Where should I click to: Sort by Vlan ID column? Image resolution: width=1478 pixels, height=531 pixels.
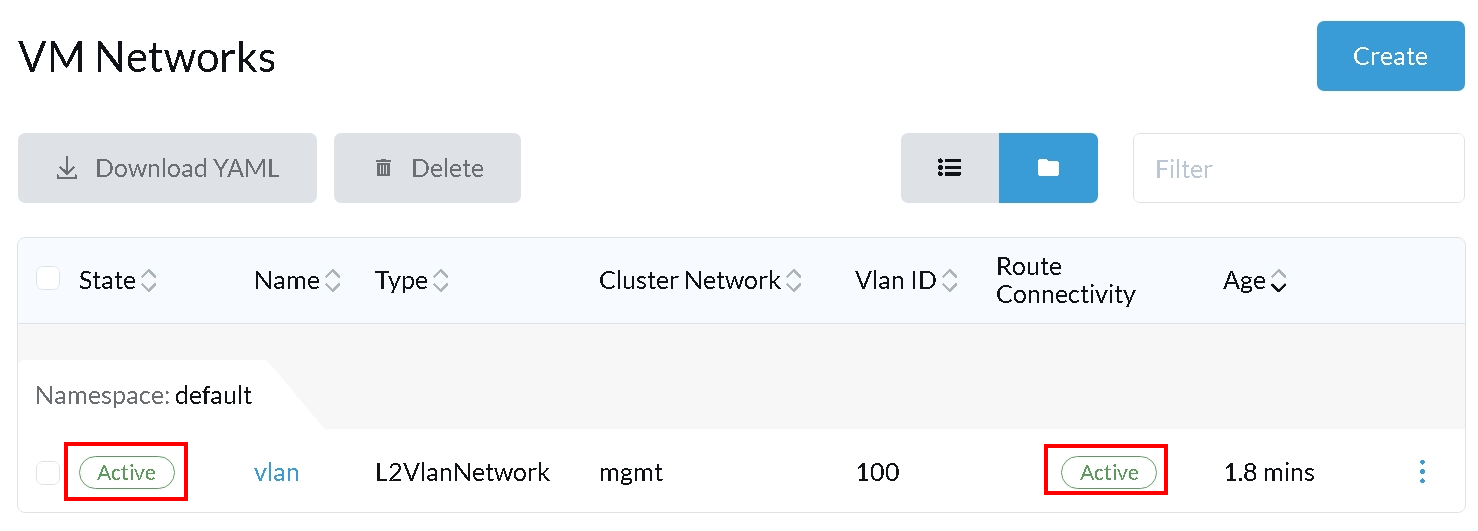coord(907,281)
